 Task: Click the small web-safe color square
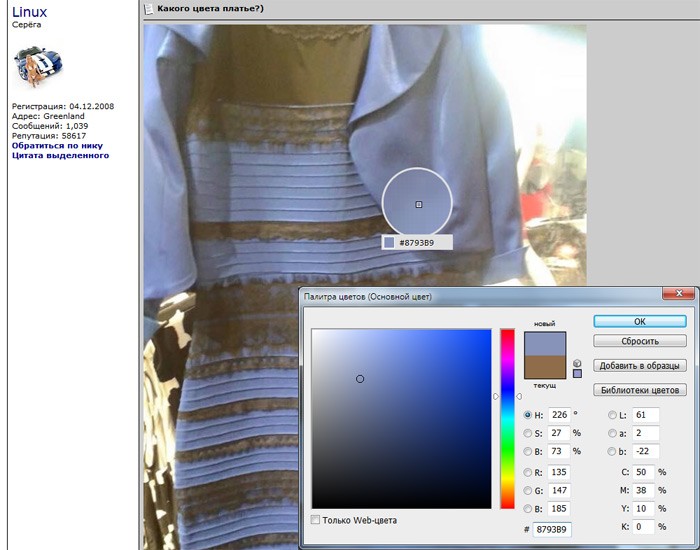pos(577,374)
